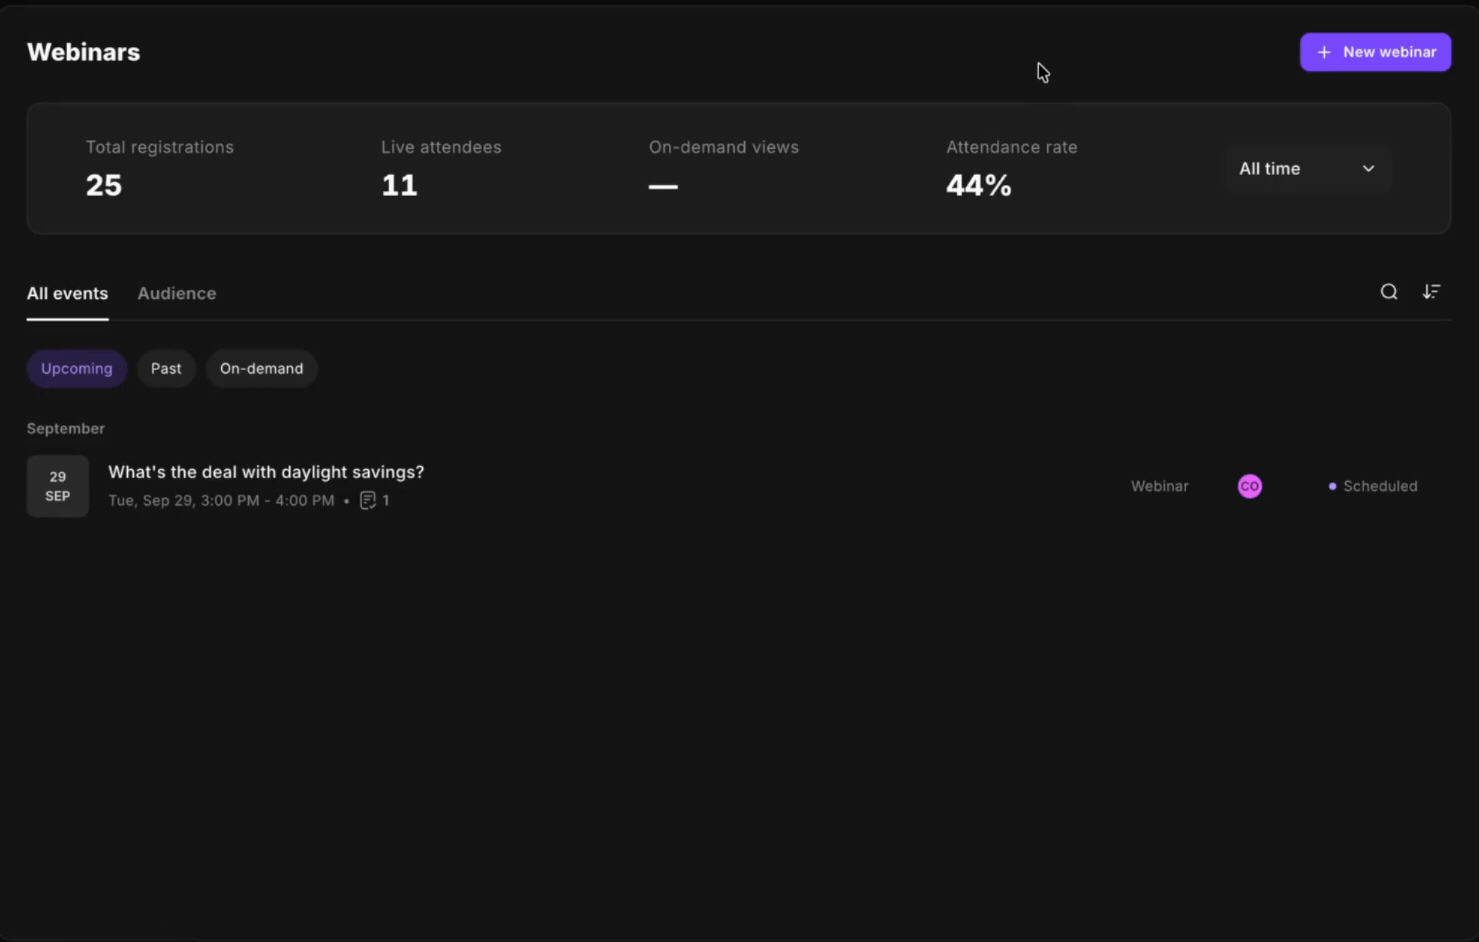Click the 29 SEP date badge
Image resolution: width=1479 pixels, height=942 pixels.
pyautogui.click(x=58, y=486)
